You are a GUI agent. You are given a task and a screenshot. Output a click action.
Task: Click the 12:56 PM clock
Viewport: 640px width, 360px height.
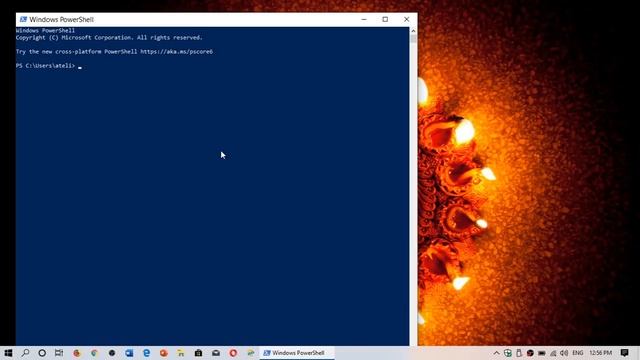[x=600, y=353]
